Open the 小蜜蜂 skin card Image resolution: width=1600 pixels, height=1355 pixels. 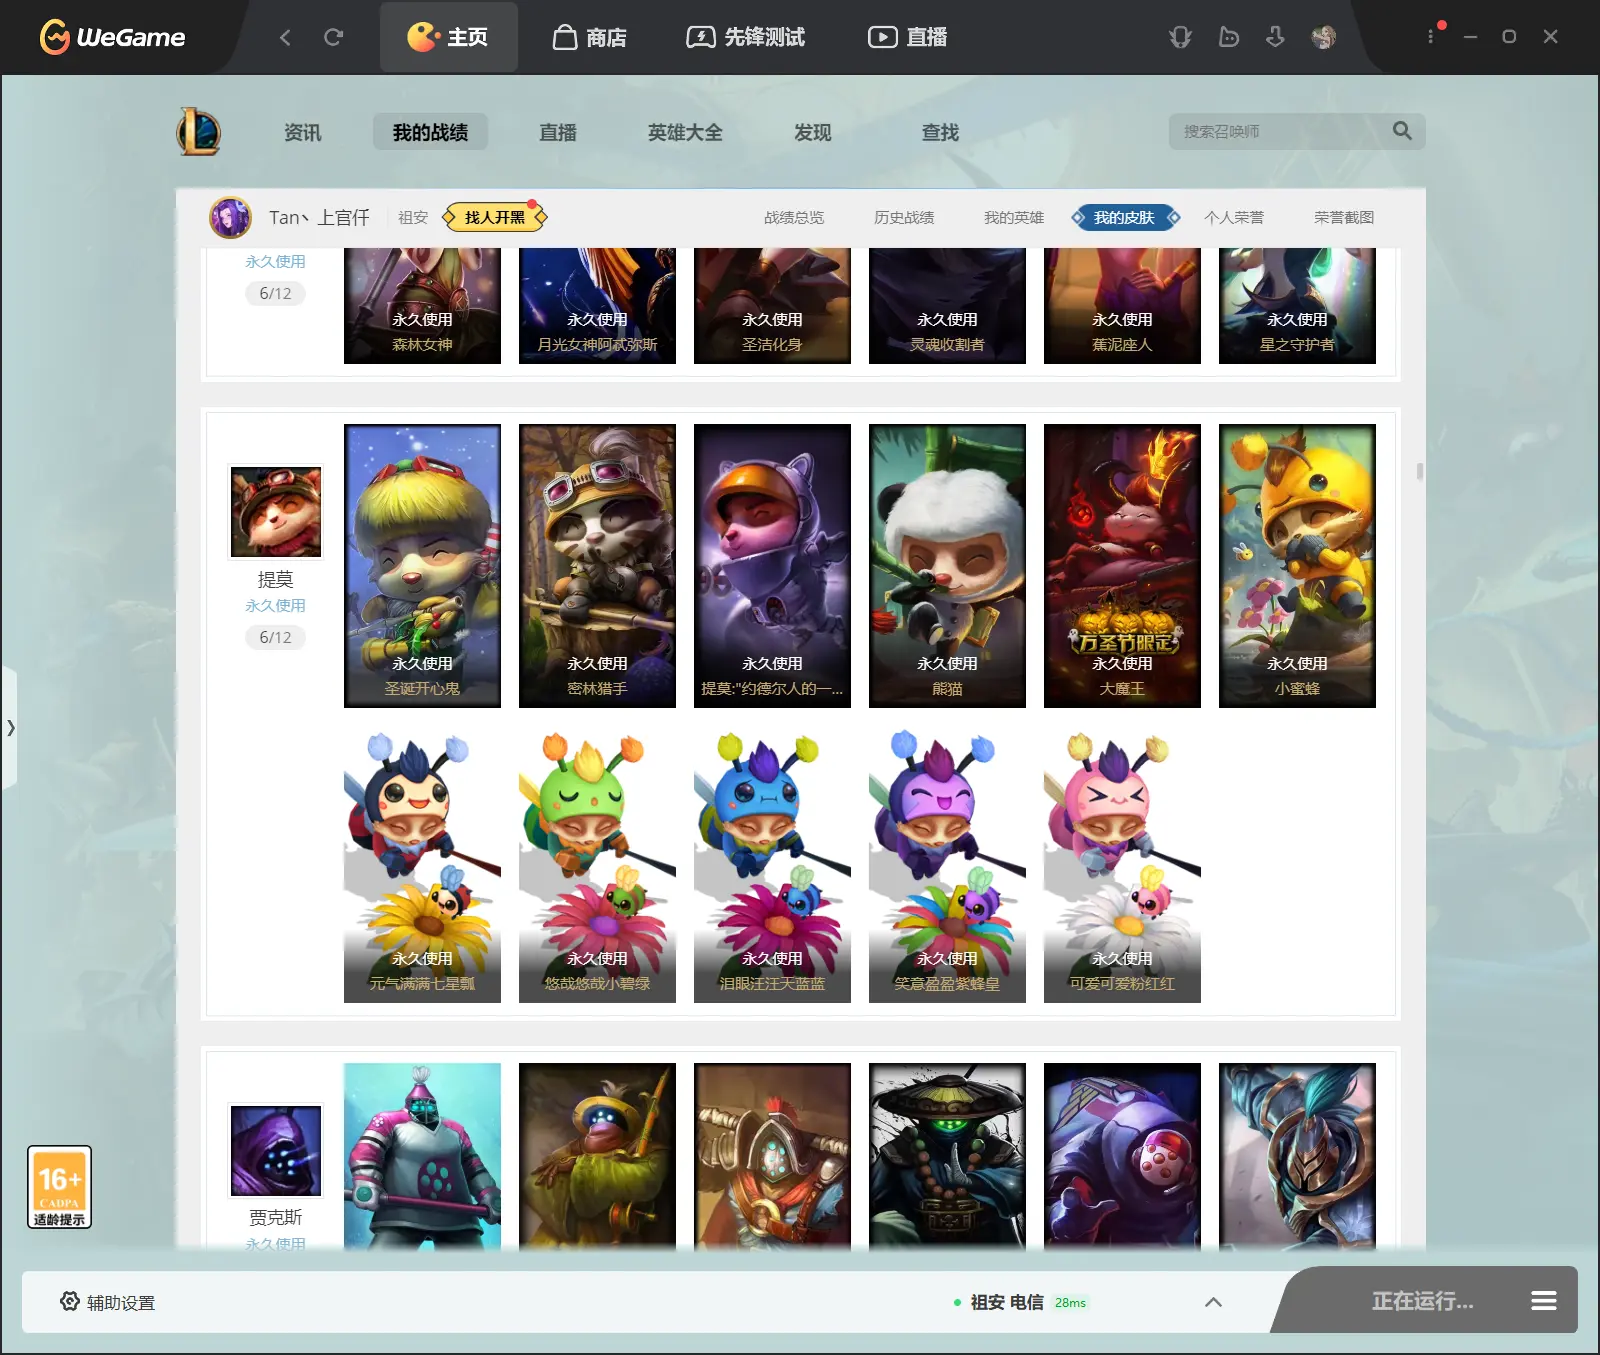1297,566
